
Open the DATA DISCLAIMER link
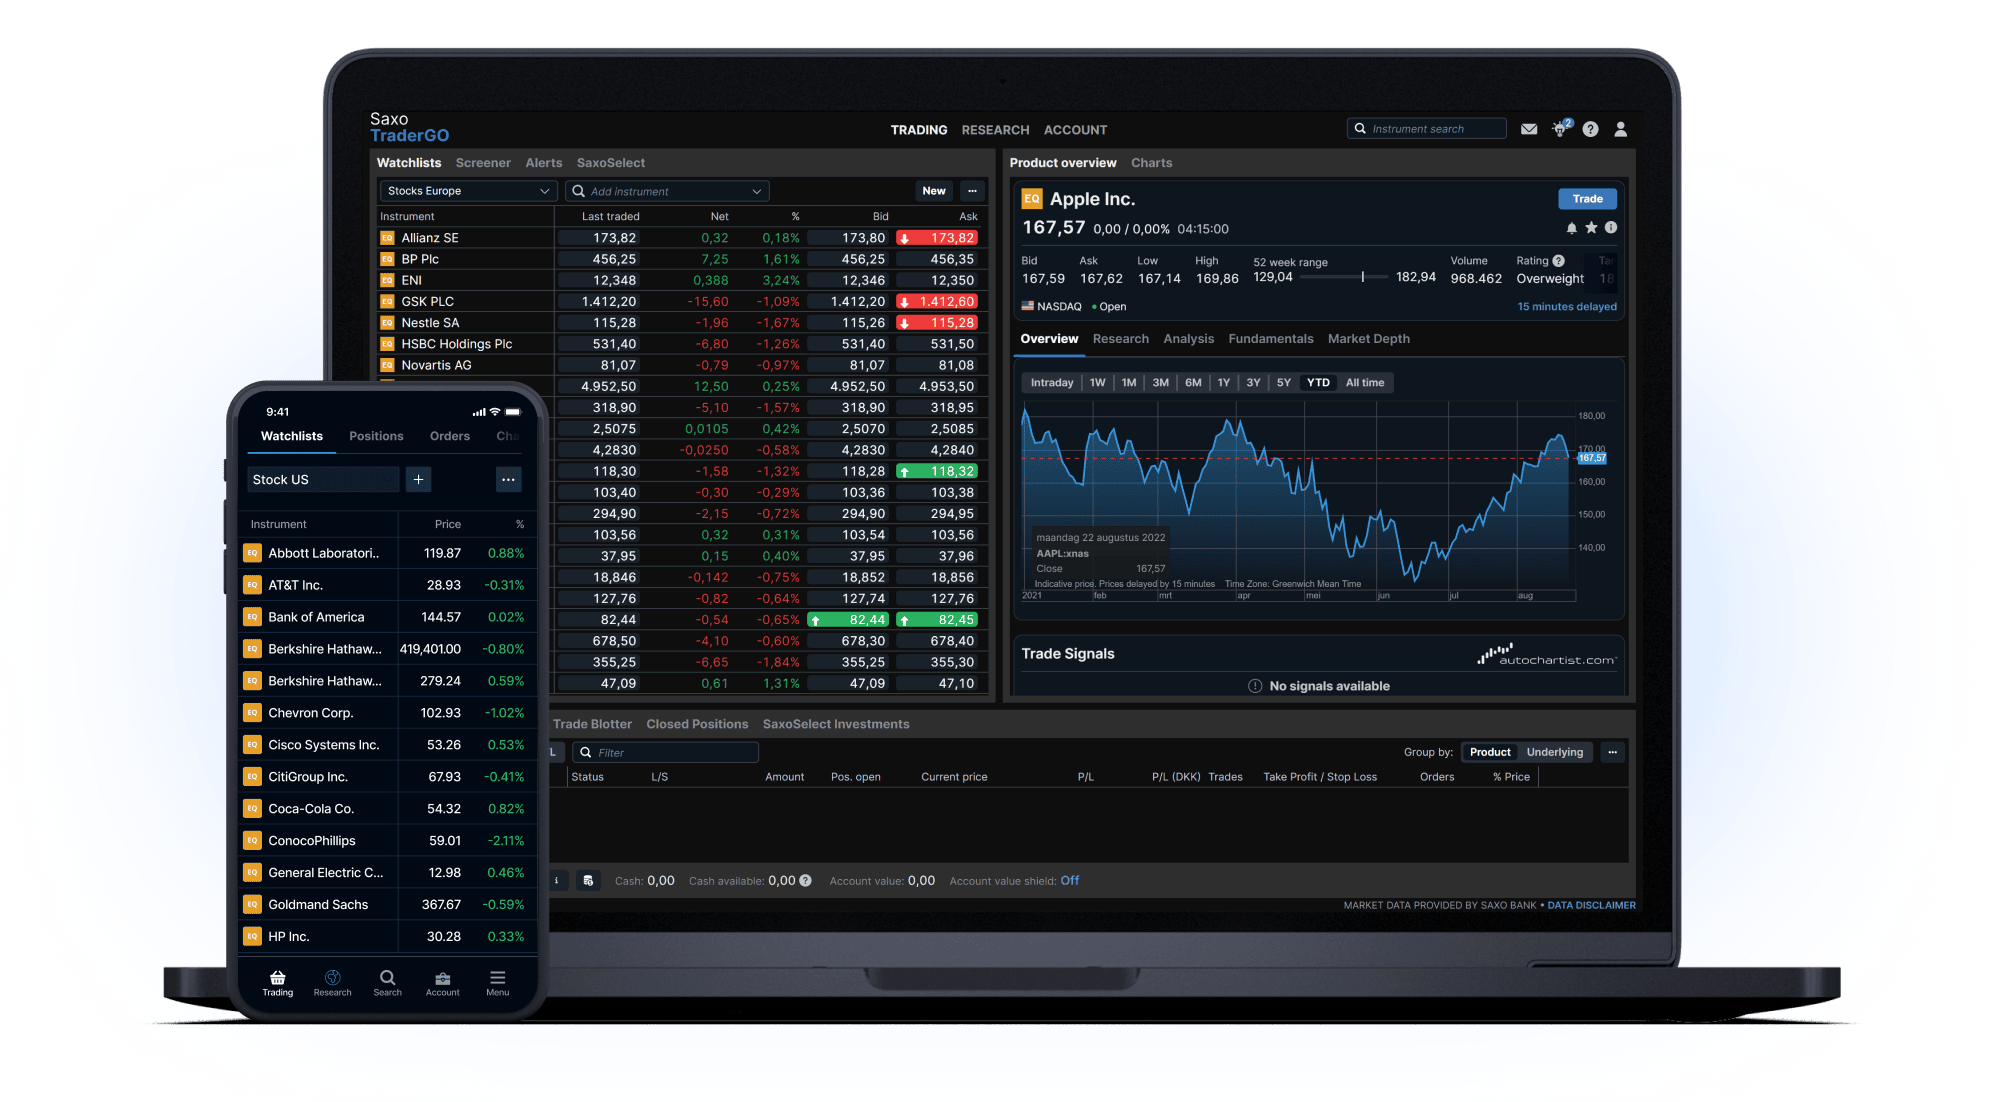point(1591,905)
